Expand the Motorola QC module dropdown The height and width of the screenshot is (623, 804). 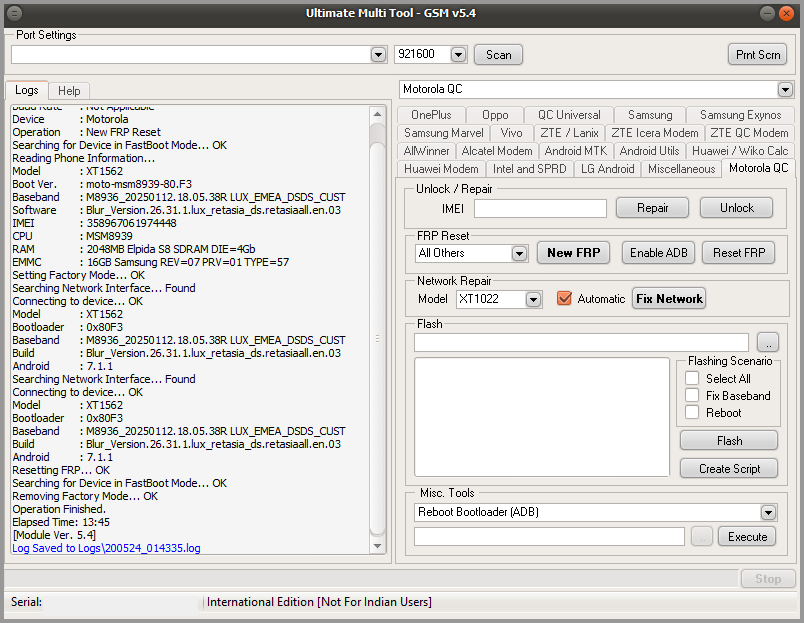[785, 89]
